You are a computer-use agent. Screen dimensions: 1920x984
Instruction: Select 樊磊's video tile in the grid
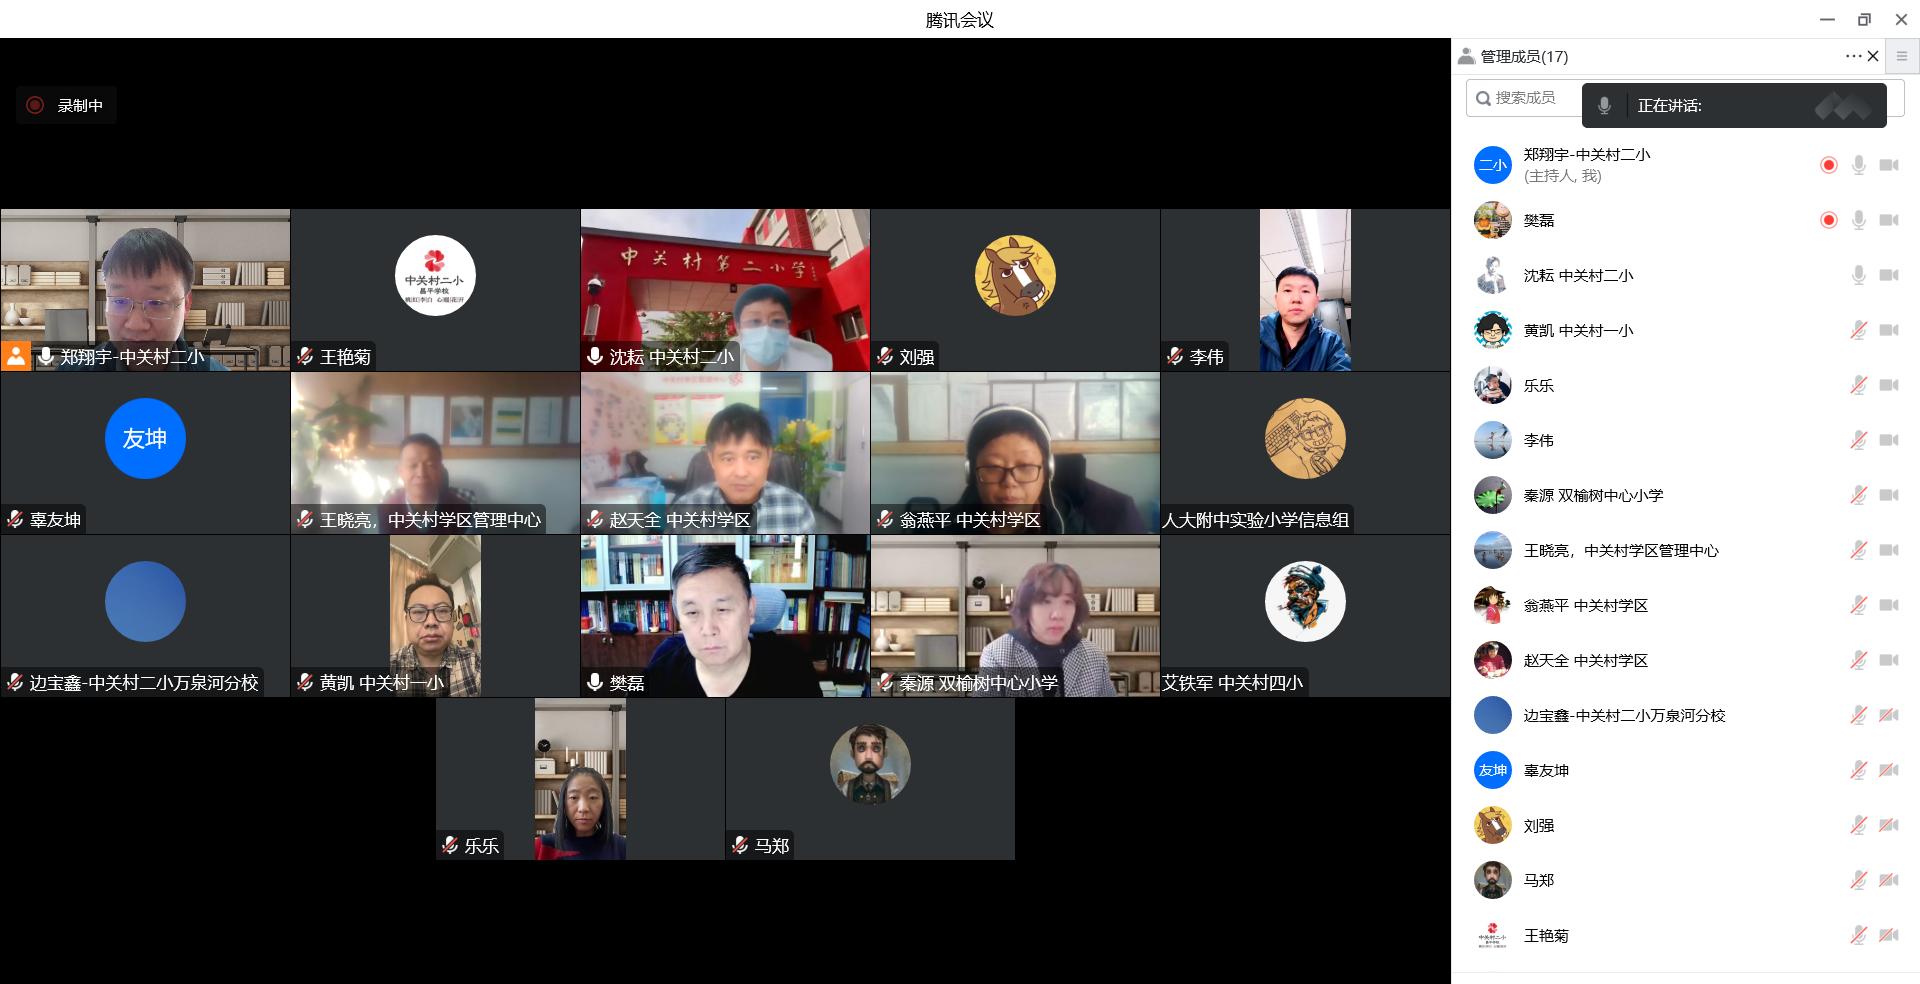coord(725,615)
